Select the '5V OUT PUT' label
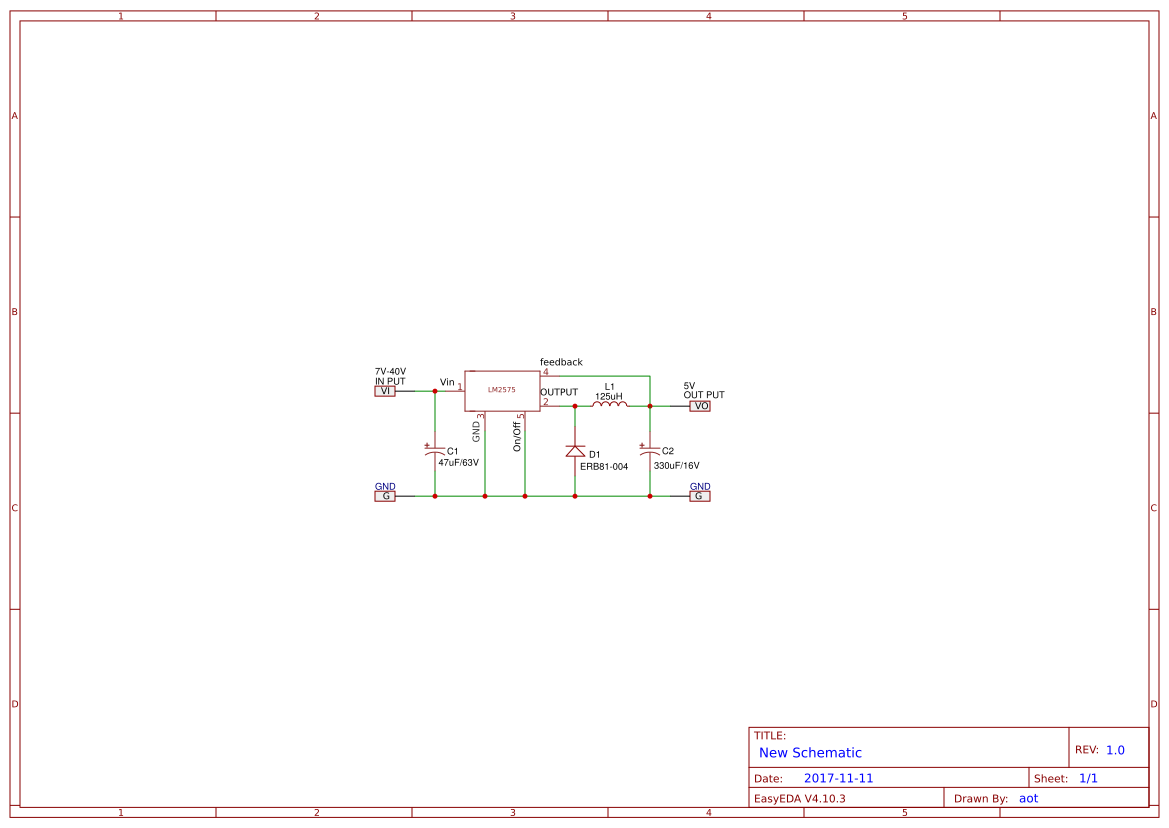The width and height of the screenshot is (1169, 828). 704,391
